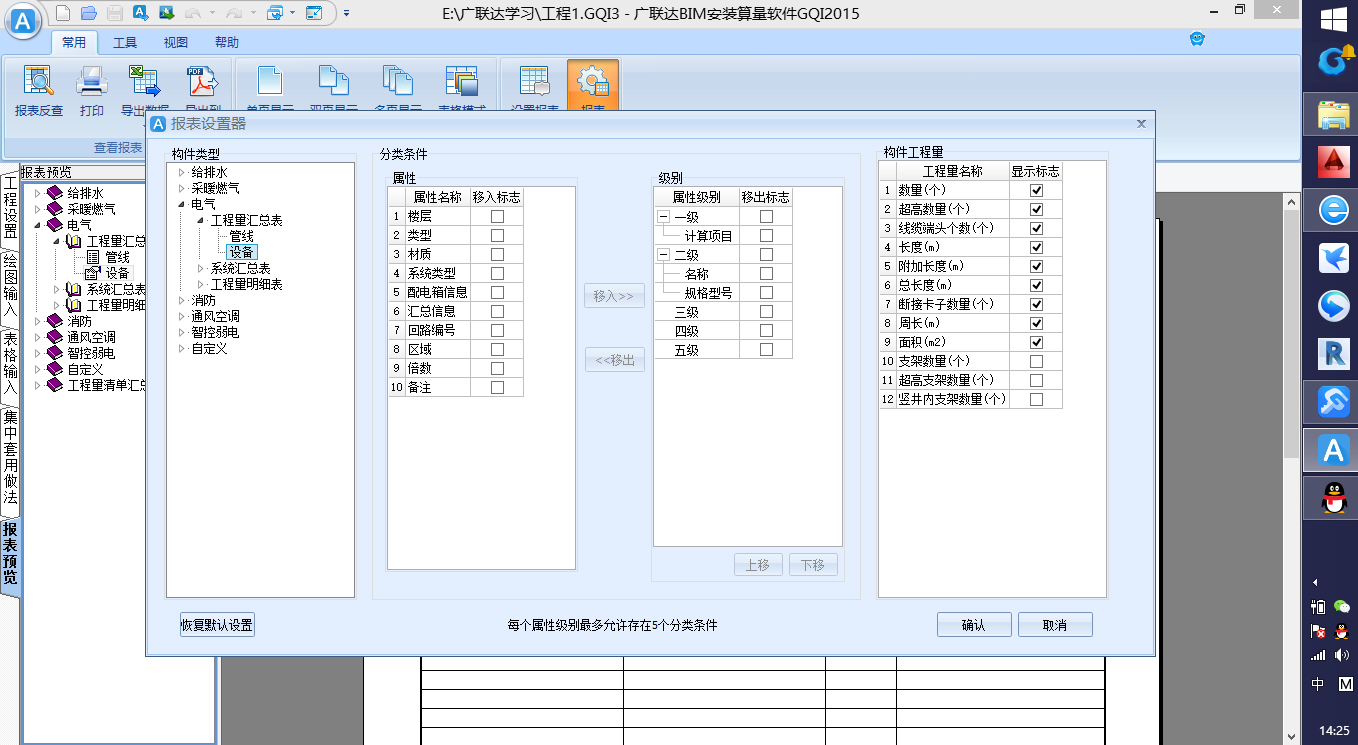Expand 给排水 in dialog component tree

182,172
